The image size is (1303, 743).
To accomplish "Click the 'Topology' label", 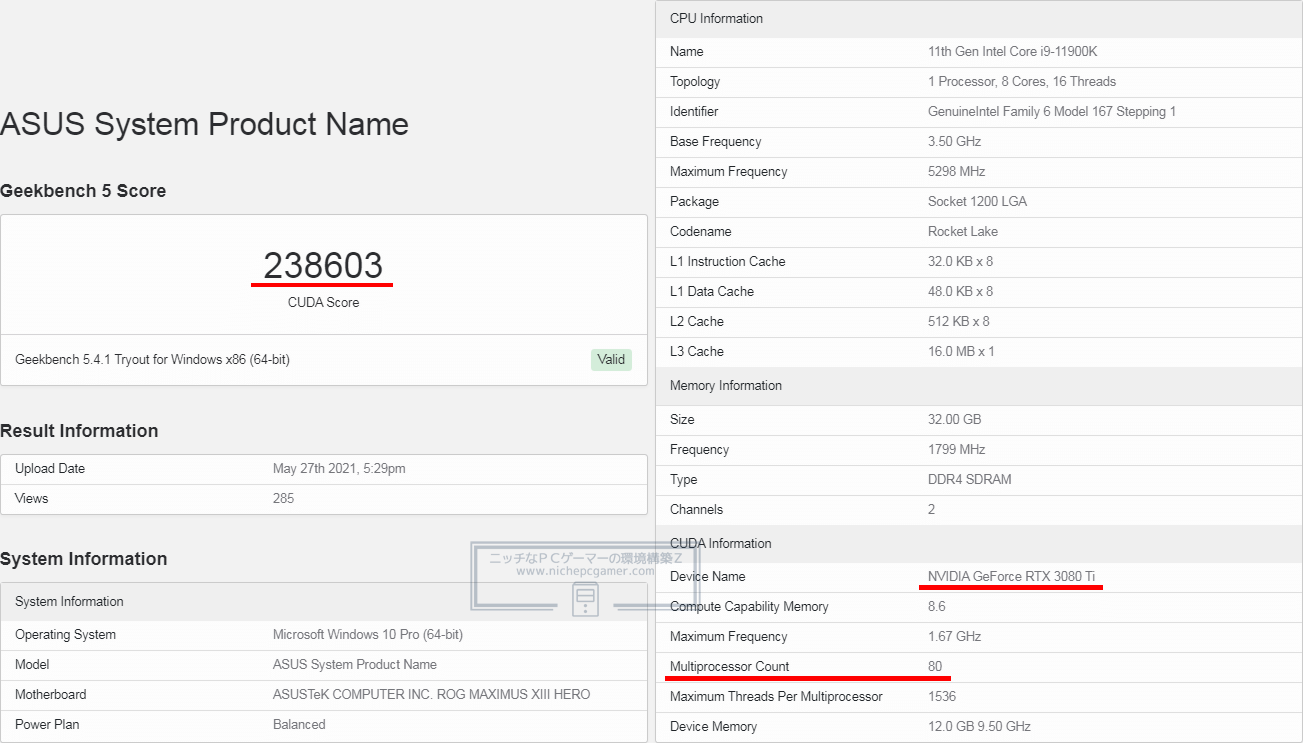I will [695, 82].
